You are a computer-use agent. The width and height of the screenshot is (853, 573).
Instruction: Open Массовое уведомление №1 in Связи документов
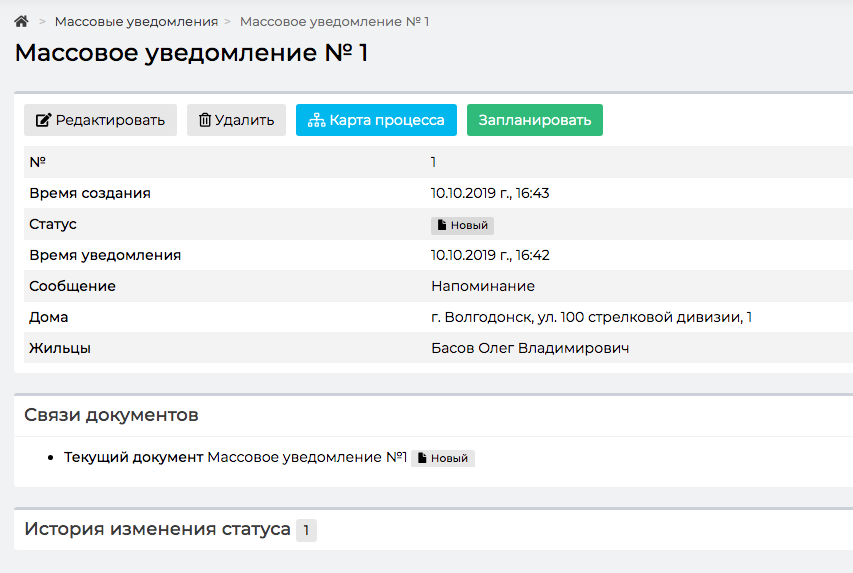[307, 457]
